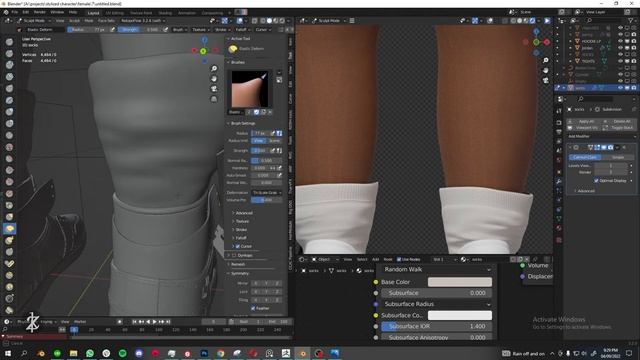
Task: Click the zoom magnifier icon in the sculpt viewport
Action: (214, 69)
